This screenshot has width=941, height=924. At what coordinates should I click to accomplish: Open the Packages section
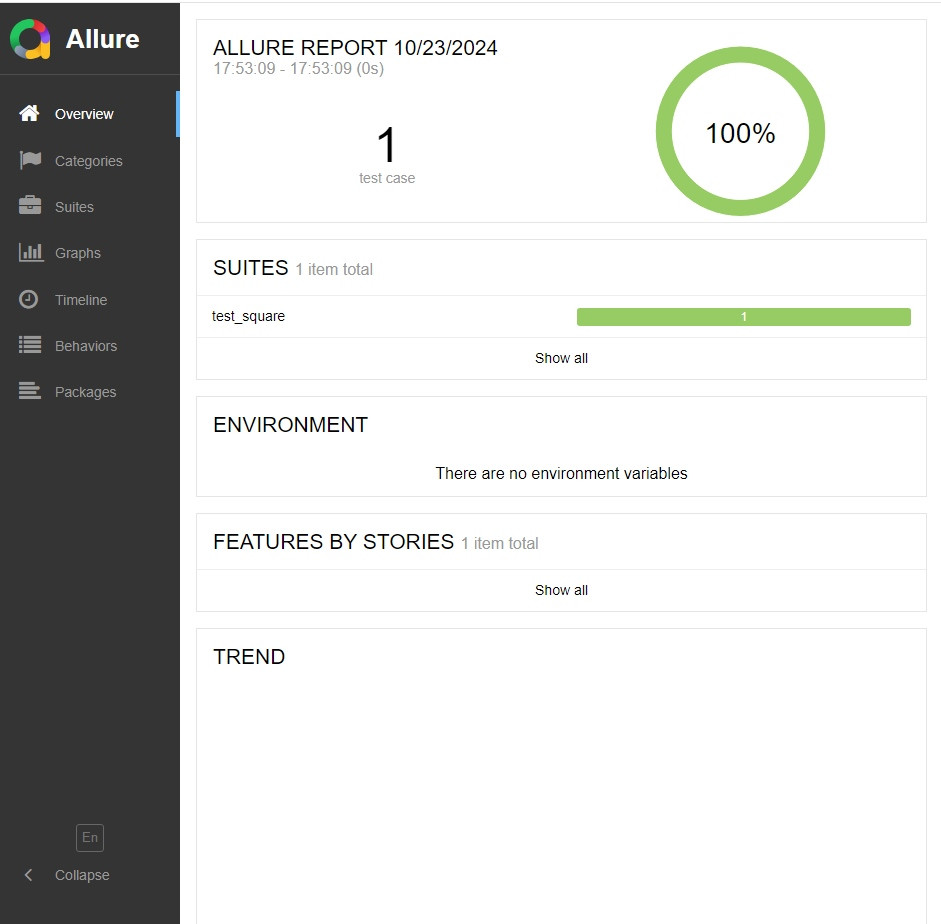point(90,392)
